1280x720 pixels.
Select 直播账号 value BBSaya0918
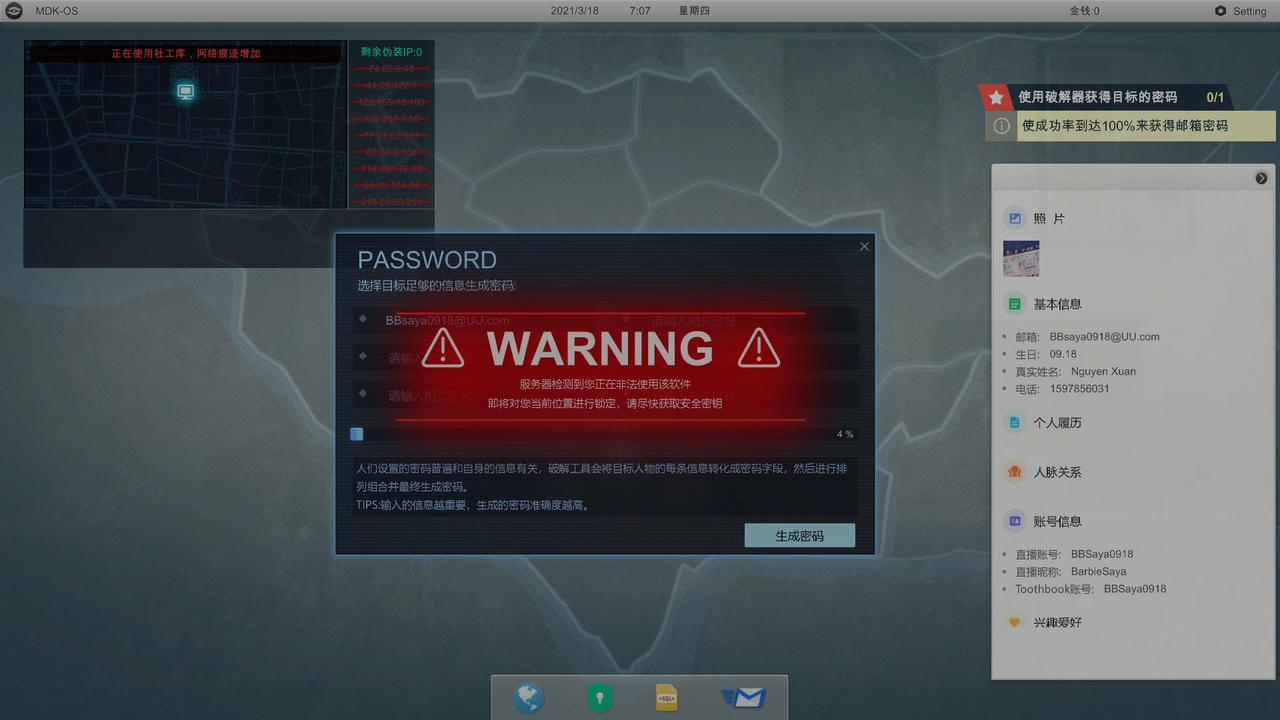1102,554
